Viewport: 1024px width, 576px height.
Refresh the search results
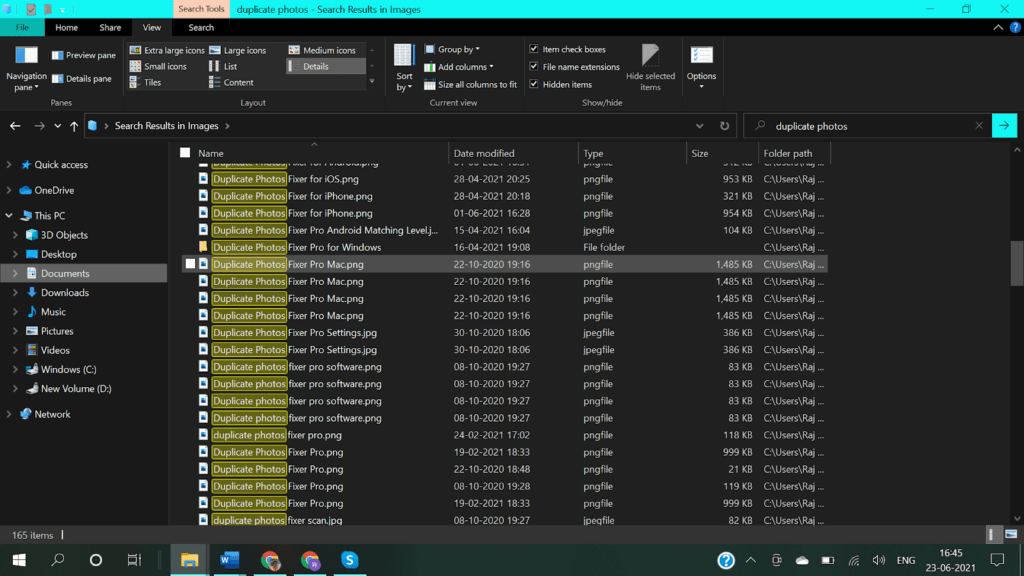point(724,126)
